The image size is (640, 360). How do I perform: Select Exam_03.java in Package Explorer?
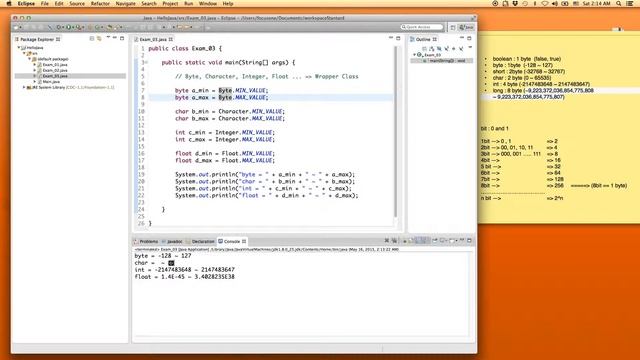55,76
